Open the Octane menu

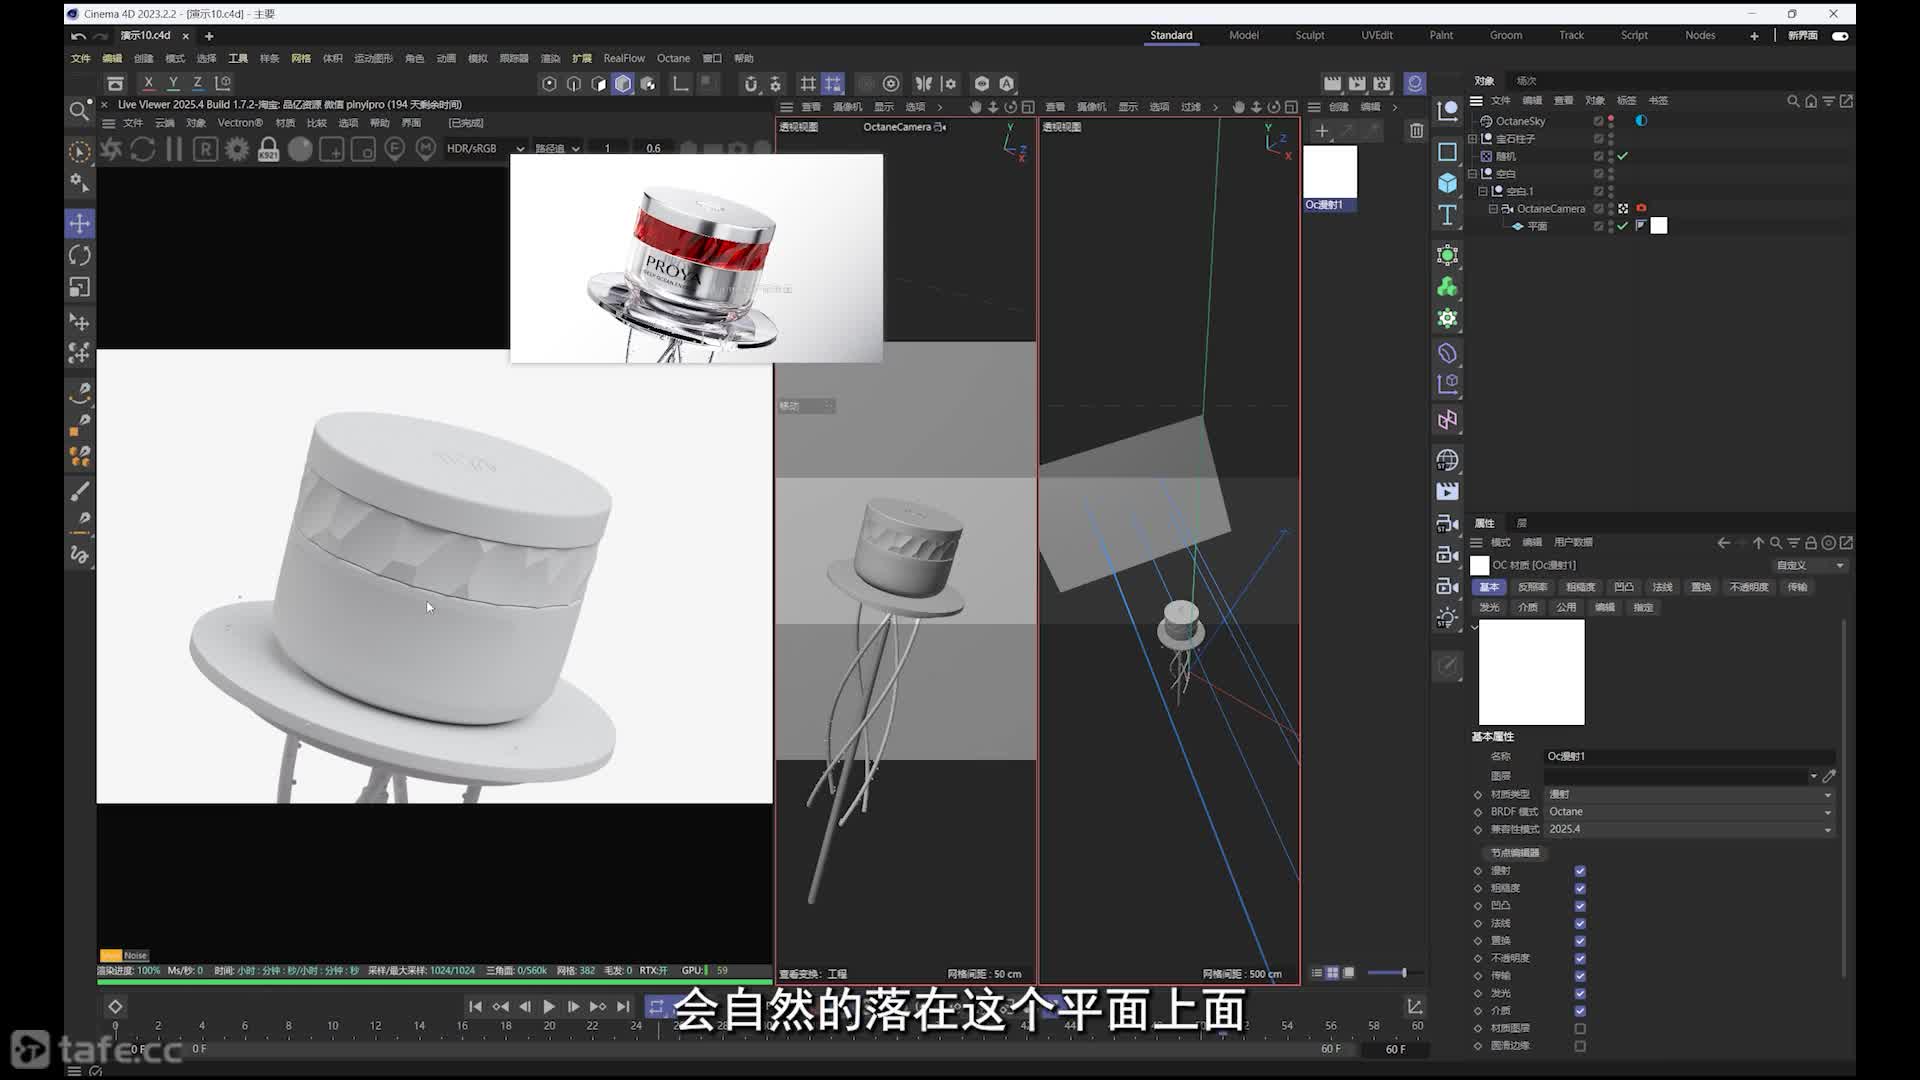[x=673, y=58]
